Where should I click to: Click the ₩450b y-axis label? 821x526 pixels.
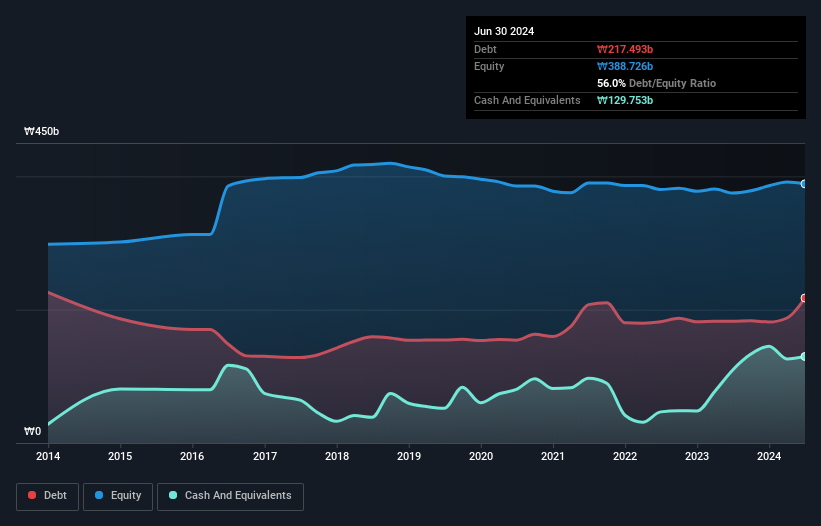click(41, 131)
